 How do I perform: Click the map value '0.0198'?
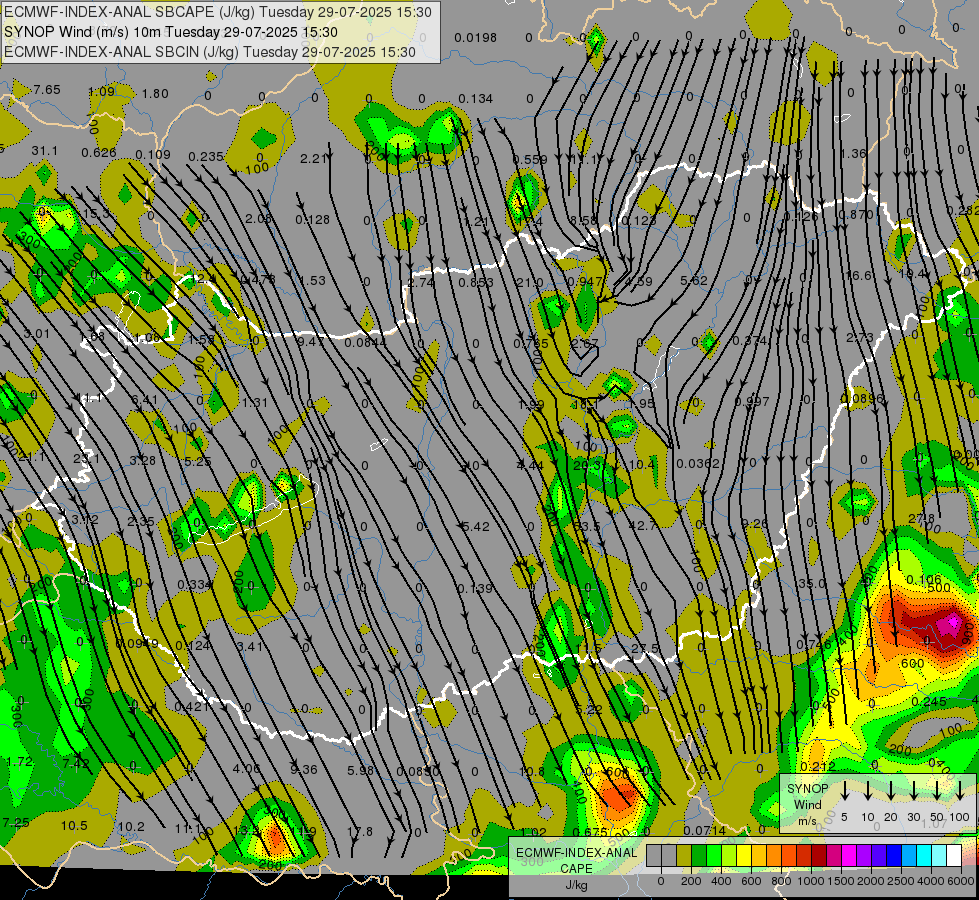(476, 38)
